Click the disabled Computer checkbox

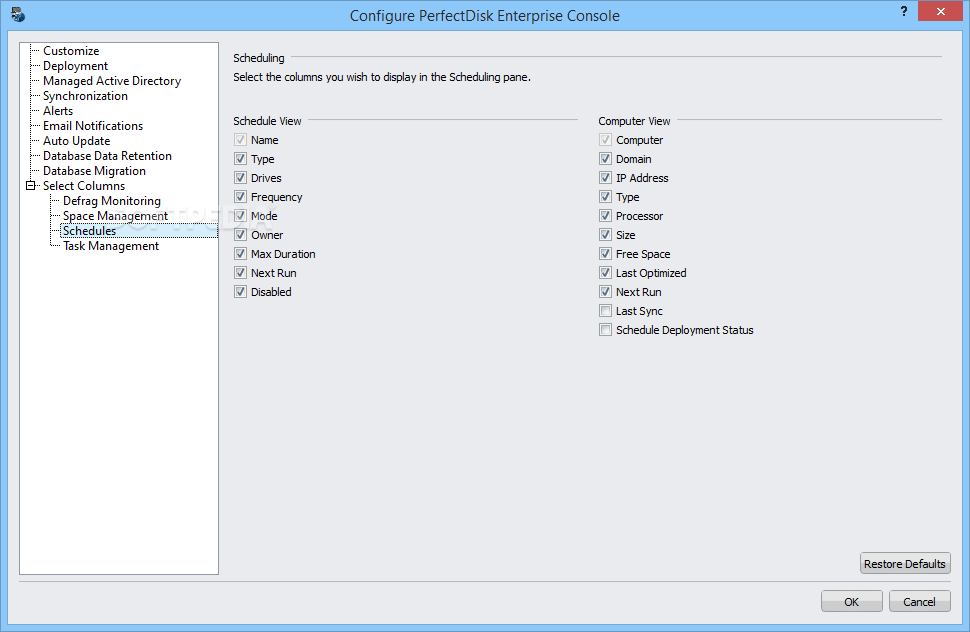[x=606, y=140]
